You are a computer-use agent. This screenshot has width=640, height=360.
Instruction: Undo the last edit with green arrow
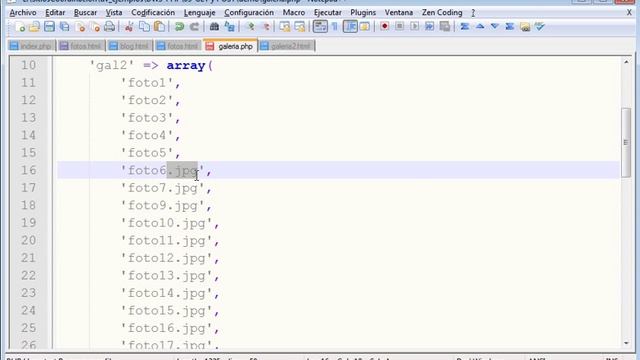pos(179,27)
